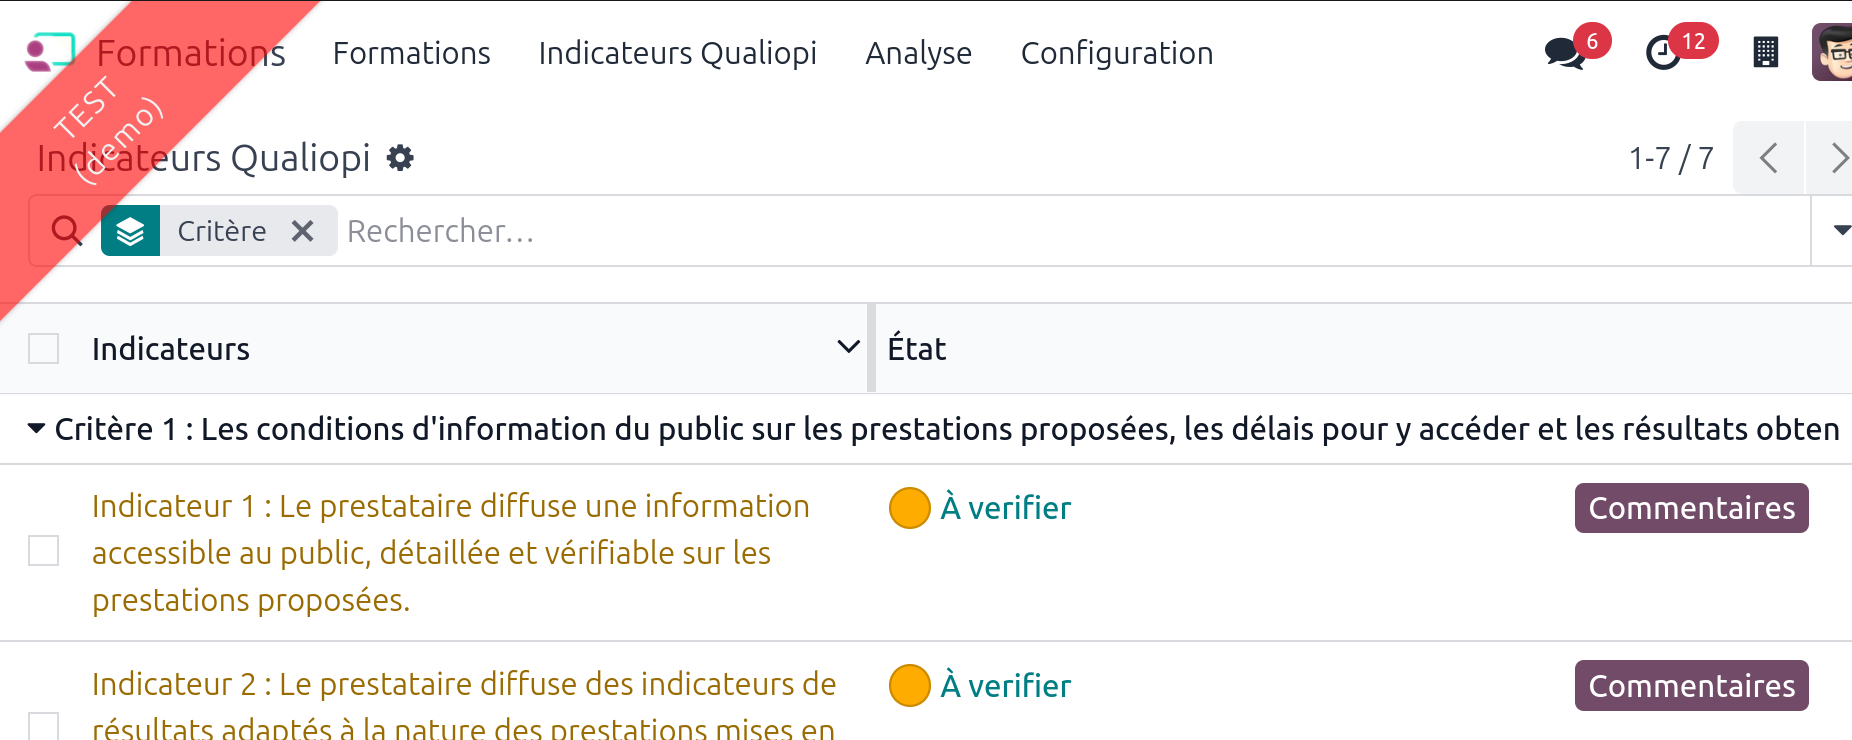Click Commentaires button for Indicateur 2
This screenshot has height=740, width=1852.
pyautogui.click(x=1692, y=686)
